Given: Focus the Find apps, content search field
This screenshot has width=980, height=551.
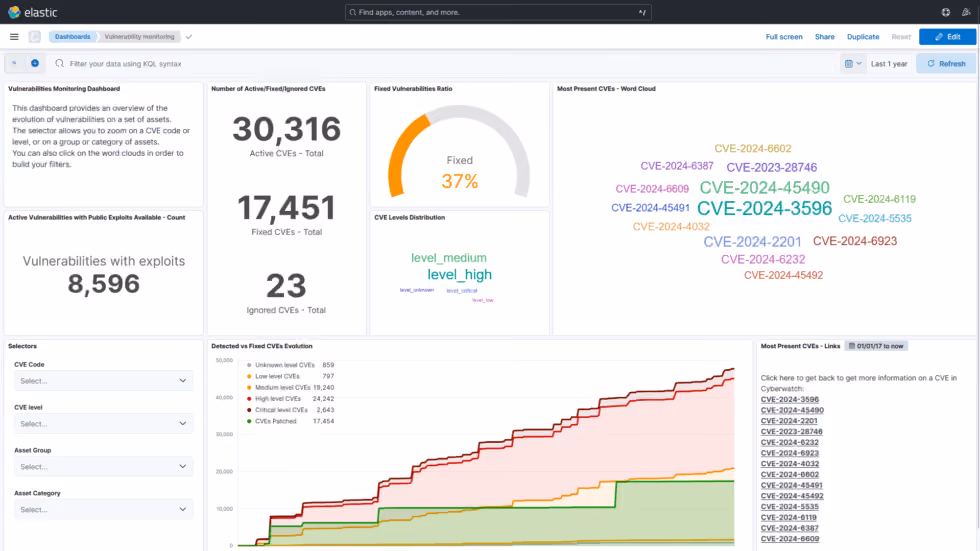Looking at the screenshot, I should [x=498, y=12].
